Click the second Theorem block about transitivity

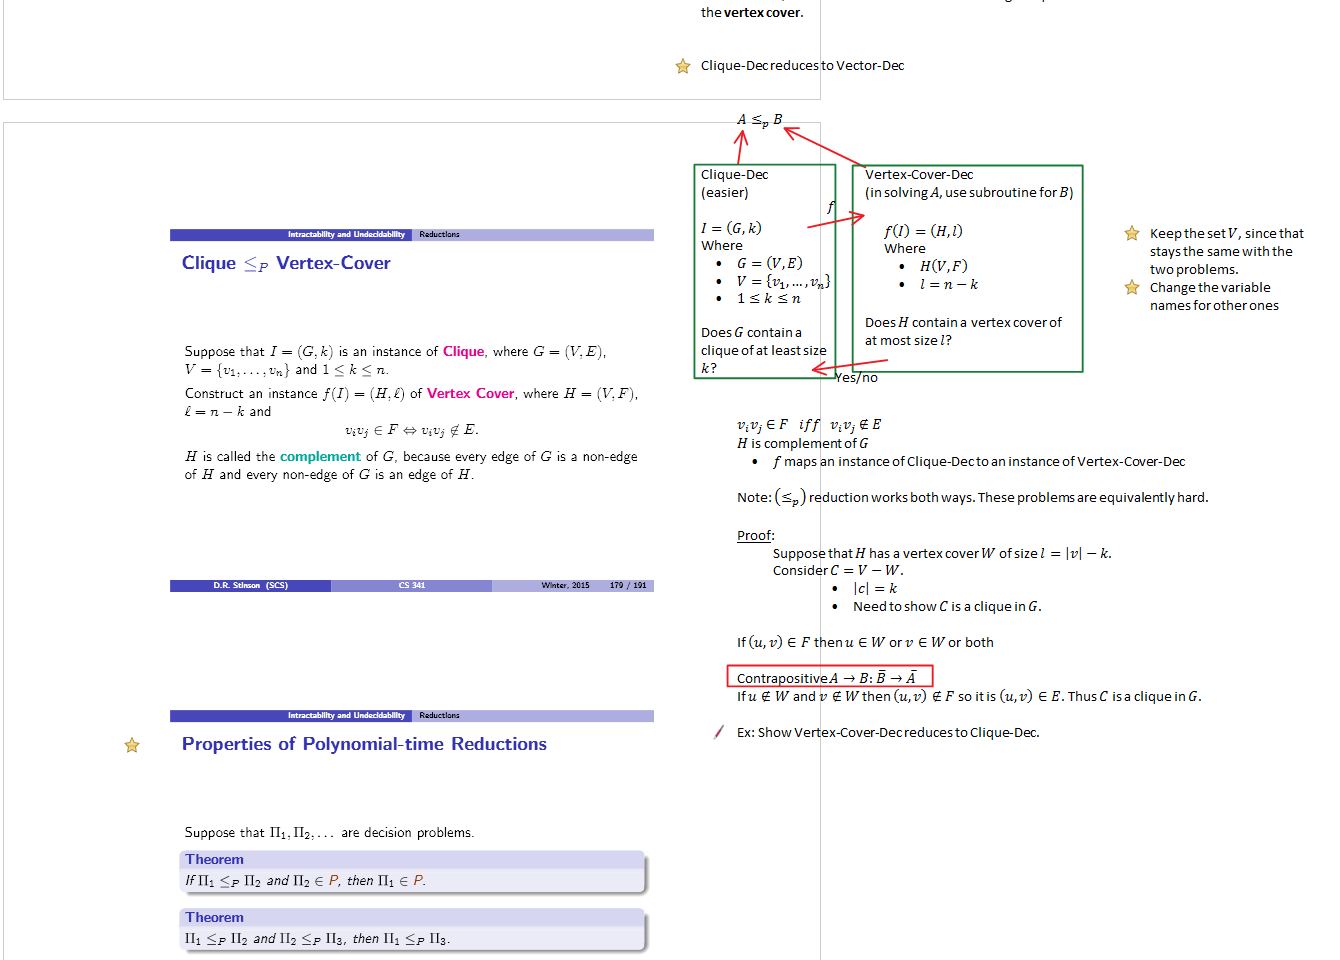(412, 929)
